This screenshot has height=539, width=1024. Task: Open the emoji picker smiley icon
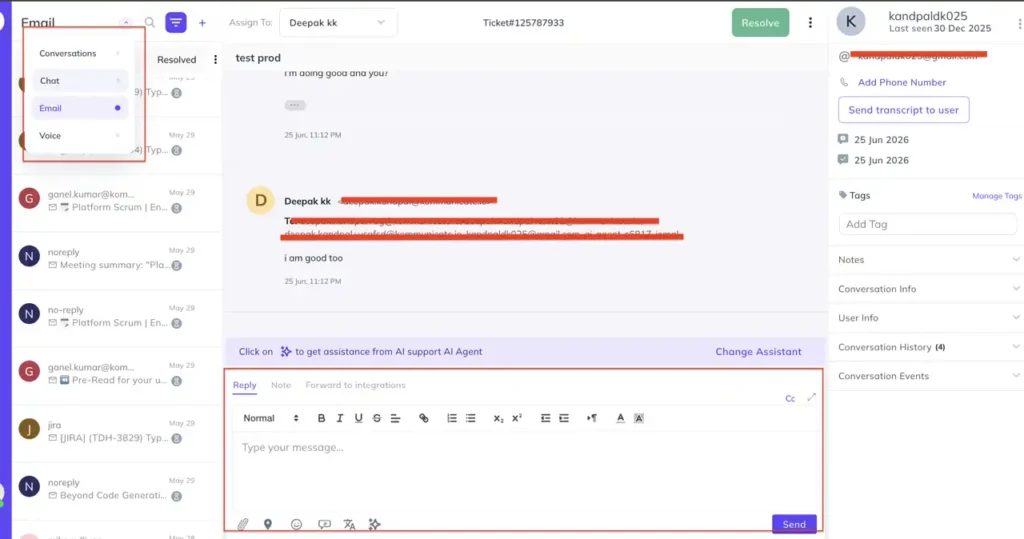tap(296, 524)
